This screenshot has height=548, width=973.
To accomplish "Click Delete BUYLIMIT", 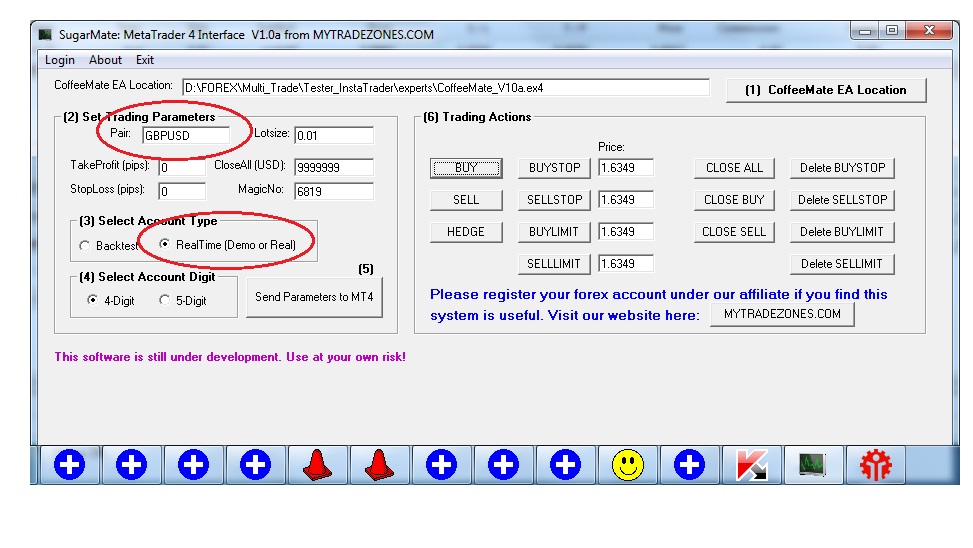I will tap(842, 232).
